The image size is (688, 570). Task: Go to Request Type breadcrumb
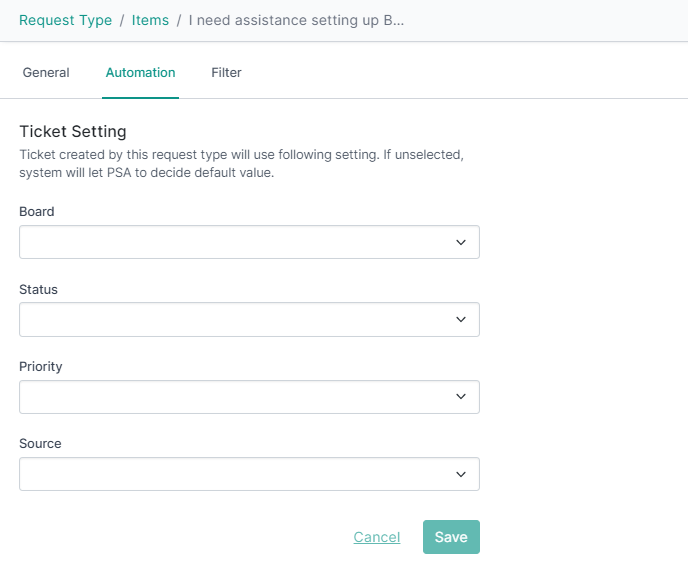[65, 20]
